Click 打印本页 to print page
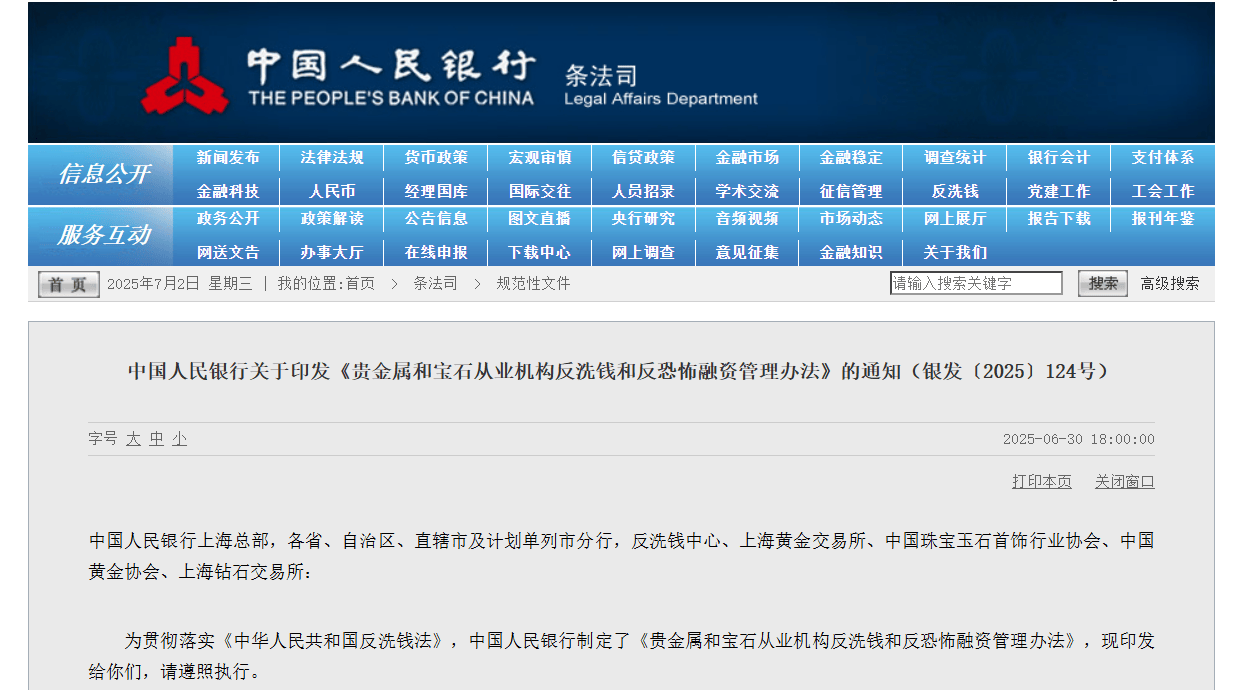This screenshot has height=690, width=1251. [1042, 482]
